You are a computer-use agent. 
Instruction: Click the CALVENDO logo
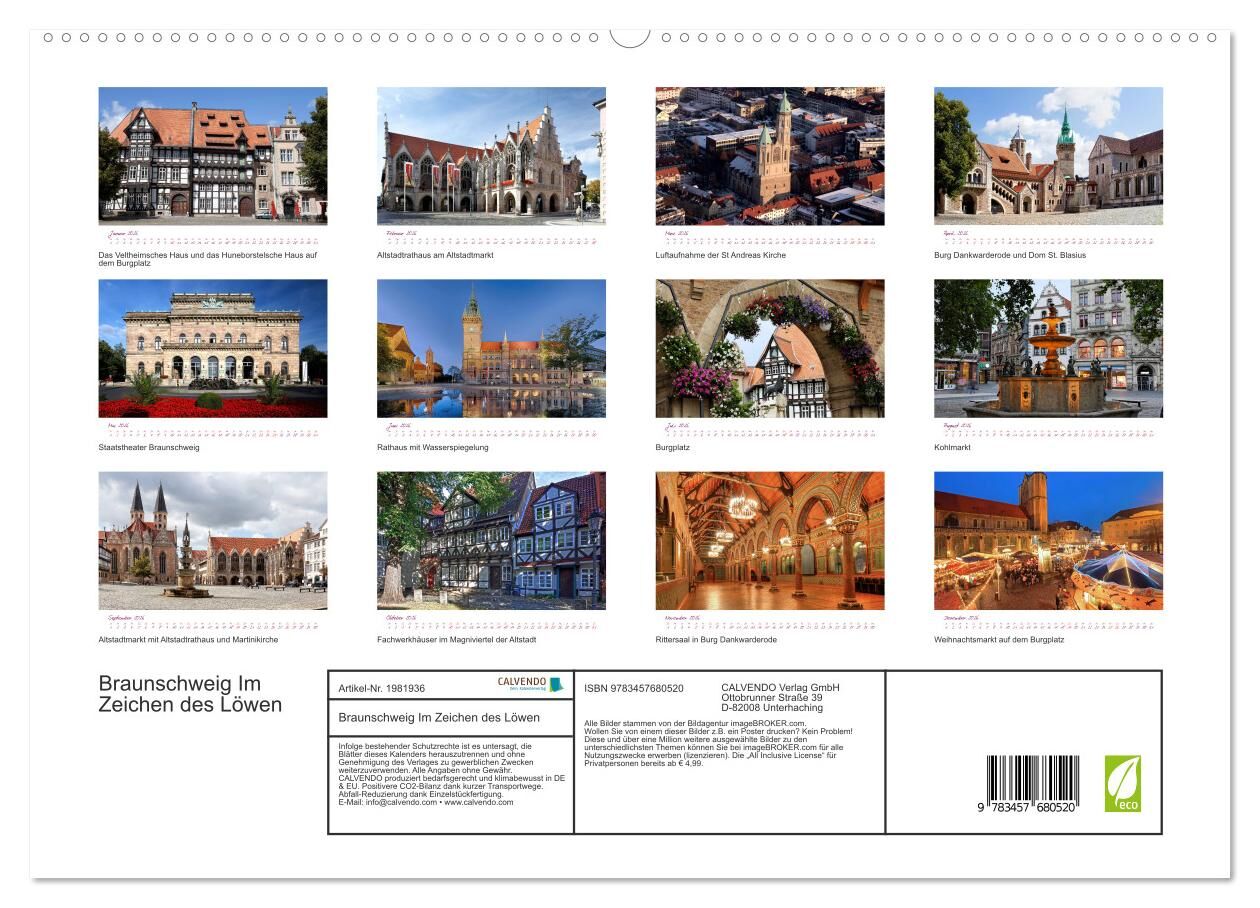(x=531, y=685)
